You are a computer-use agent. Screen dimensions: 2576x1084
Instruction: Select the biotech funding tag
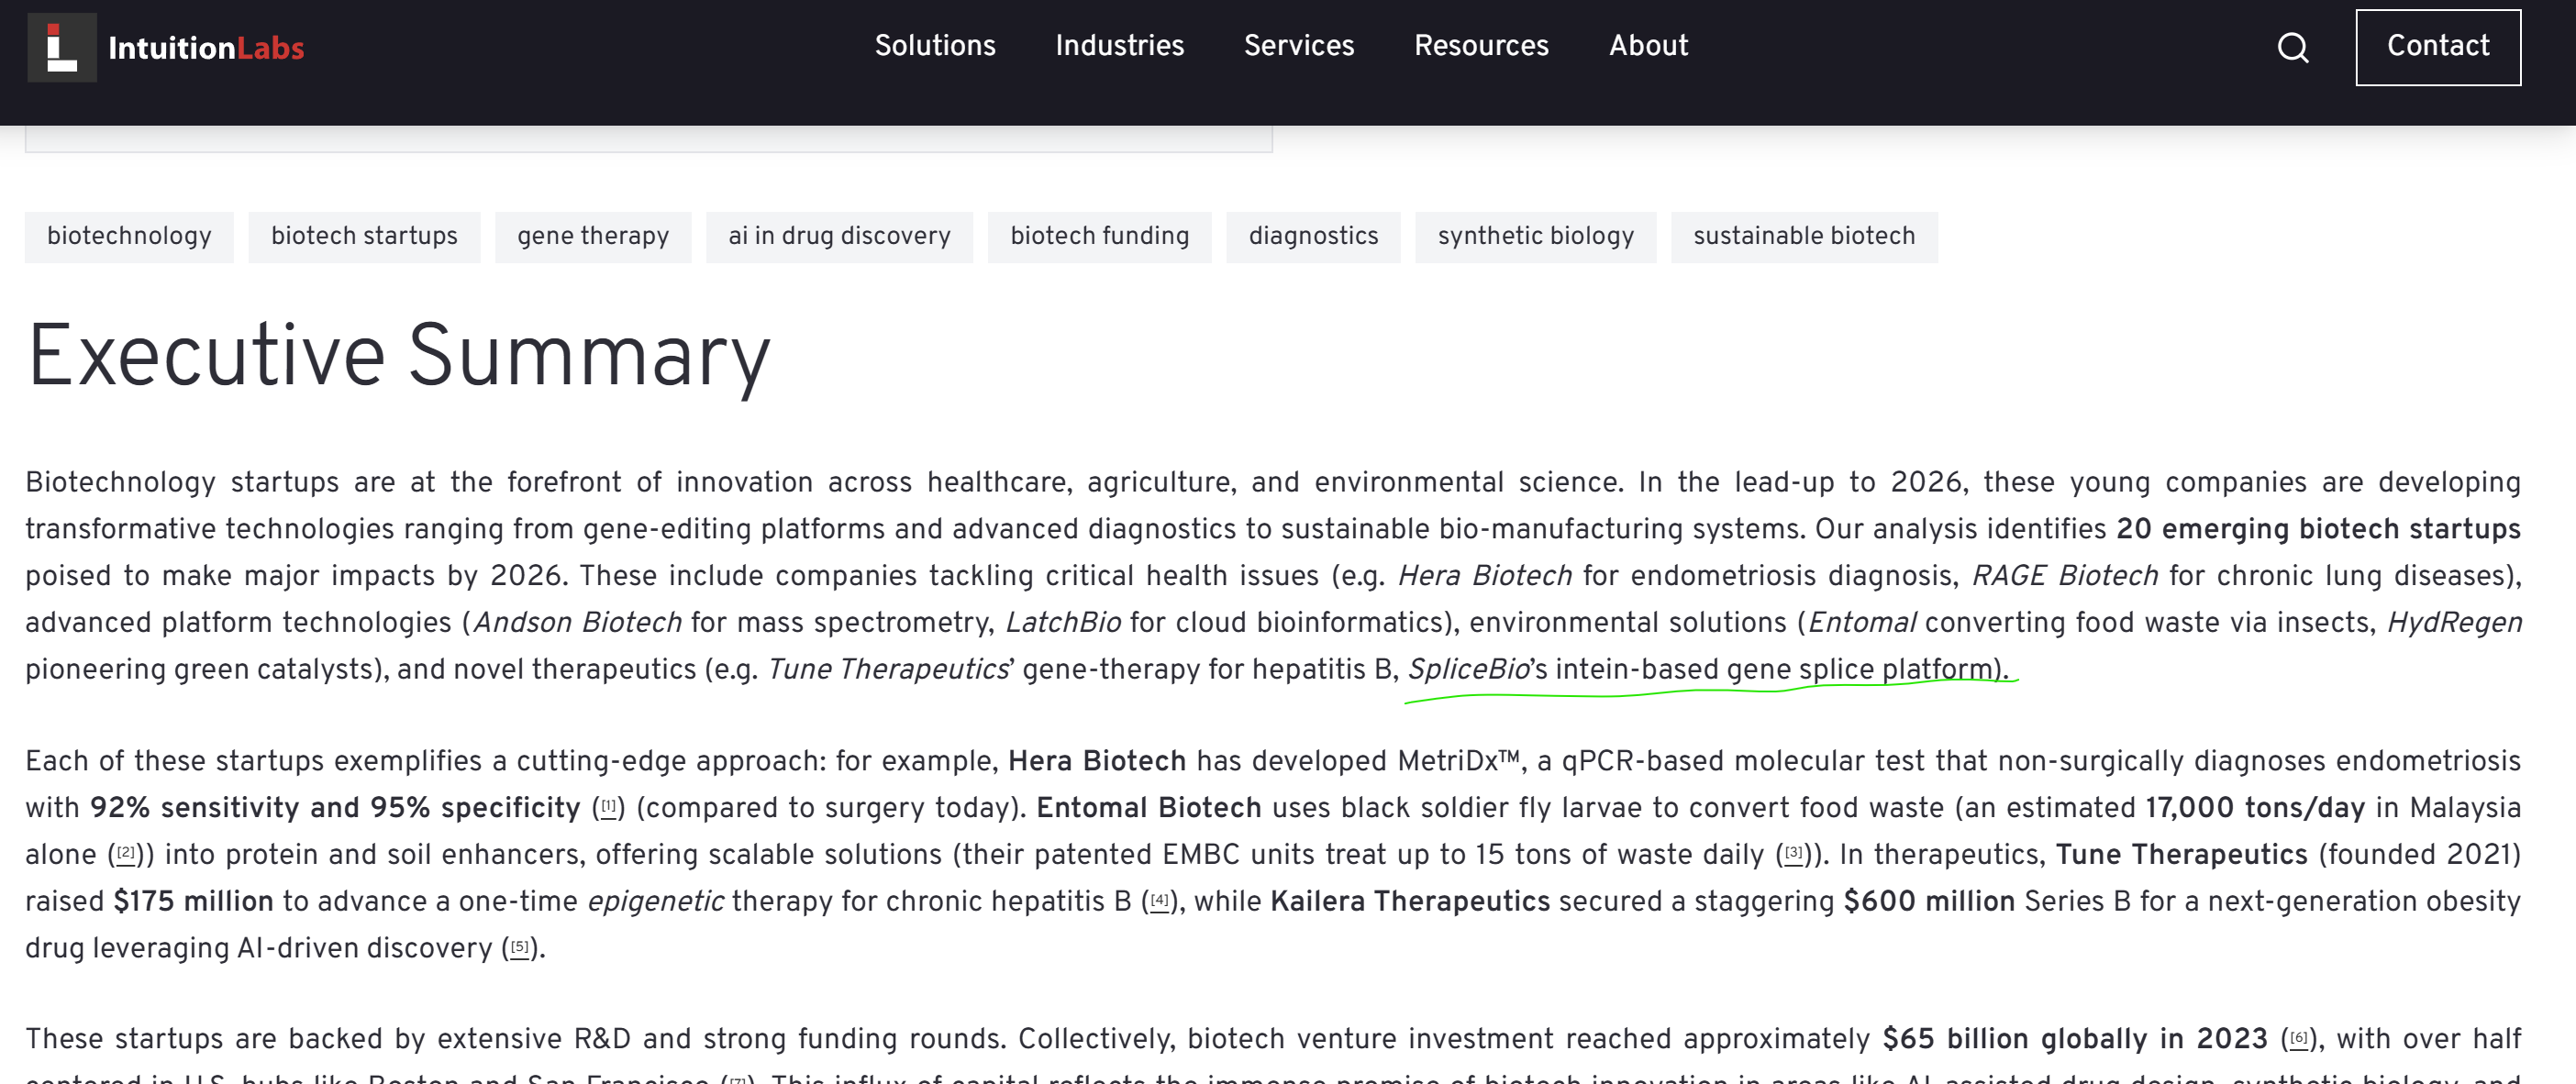point(1099,237)
